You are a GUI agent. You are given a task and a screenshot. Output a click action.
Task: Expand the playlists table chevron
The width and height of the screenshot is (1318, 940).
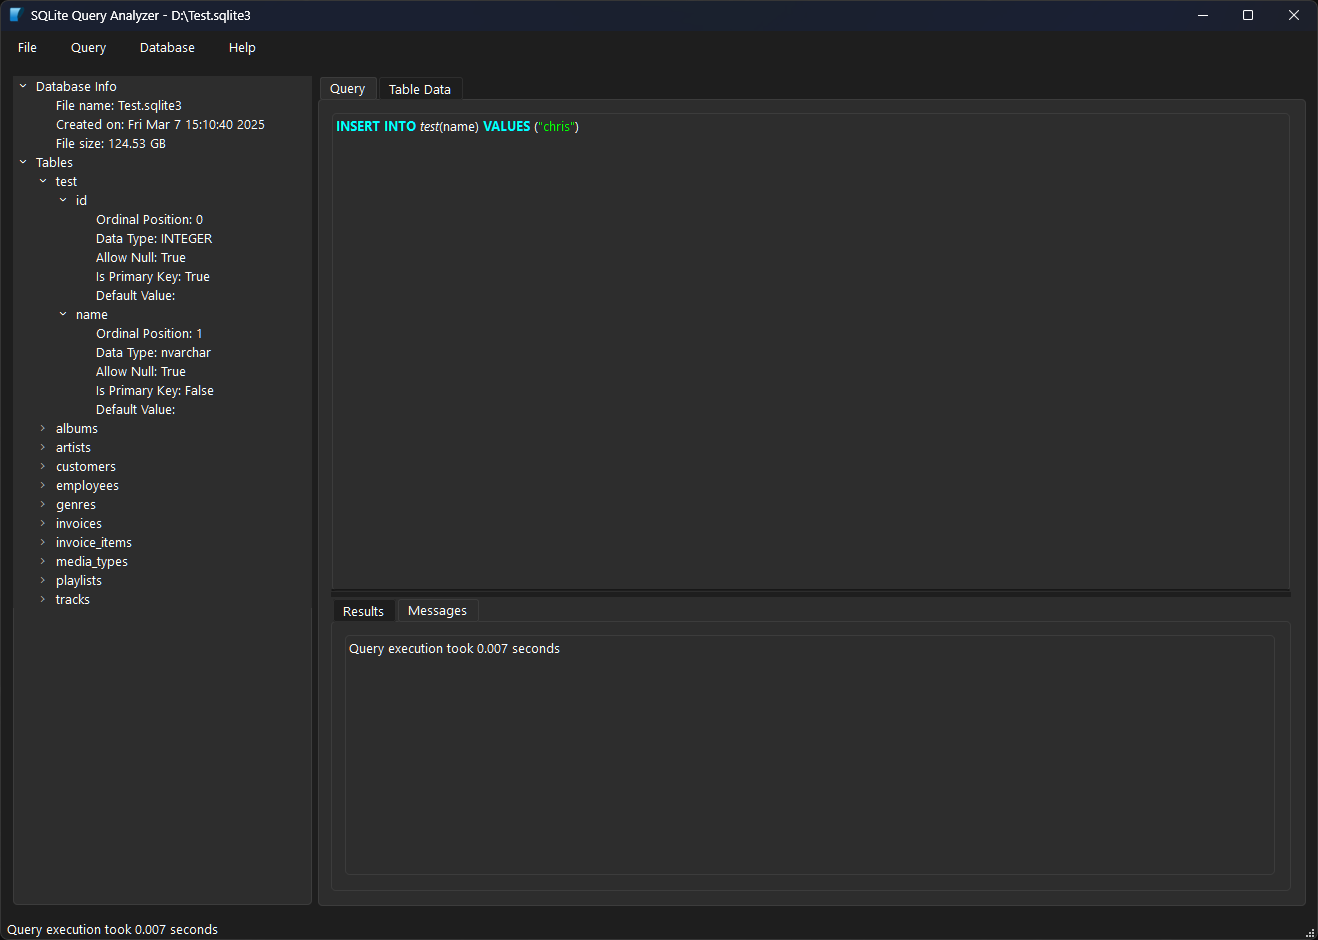43,580
